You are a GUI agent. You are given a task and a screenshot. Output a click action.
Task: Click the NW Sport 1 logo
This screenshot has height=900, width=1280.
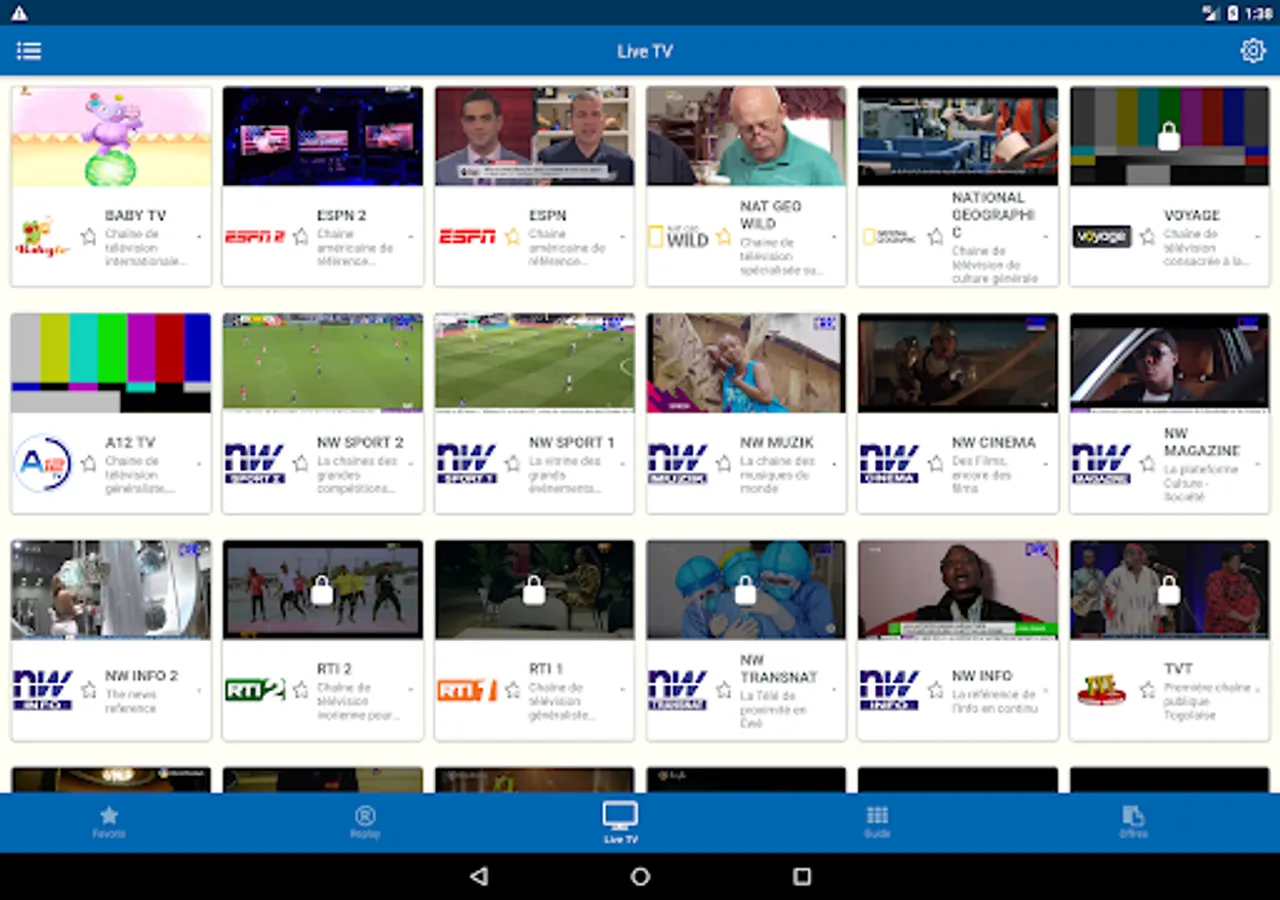(x=467, y=463)
